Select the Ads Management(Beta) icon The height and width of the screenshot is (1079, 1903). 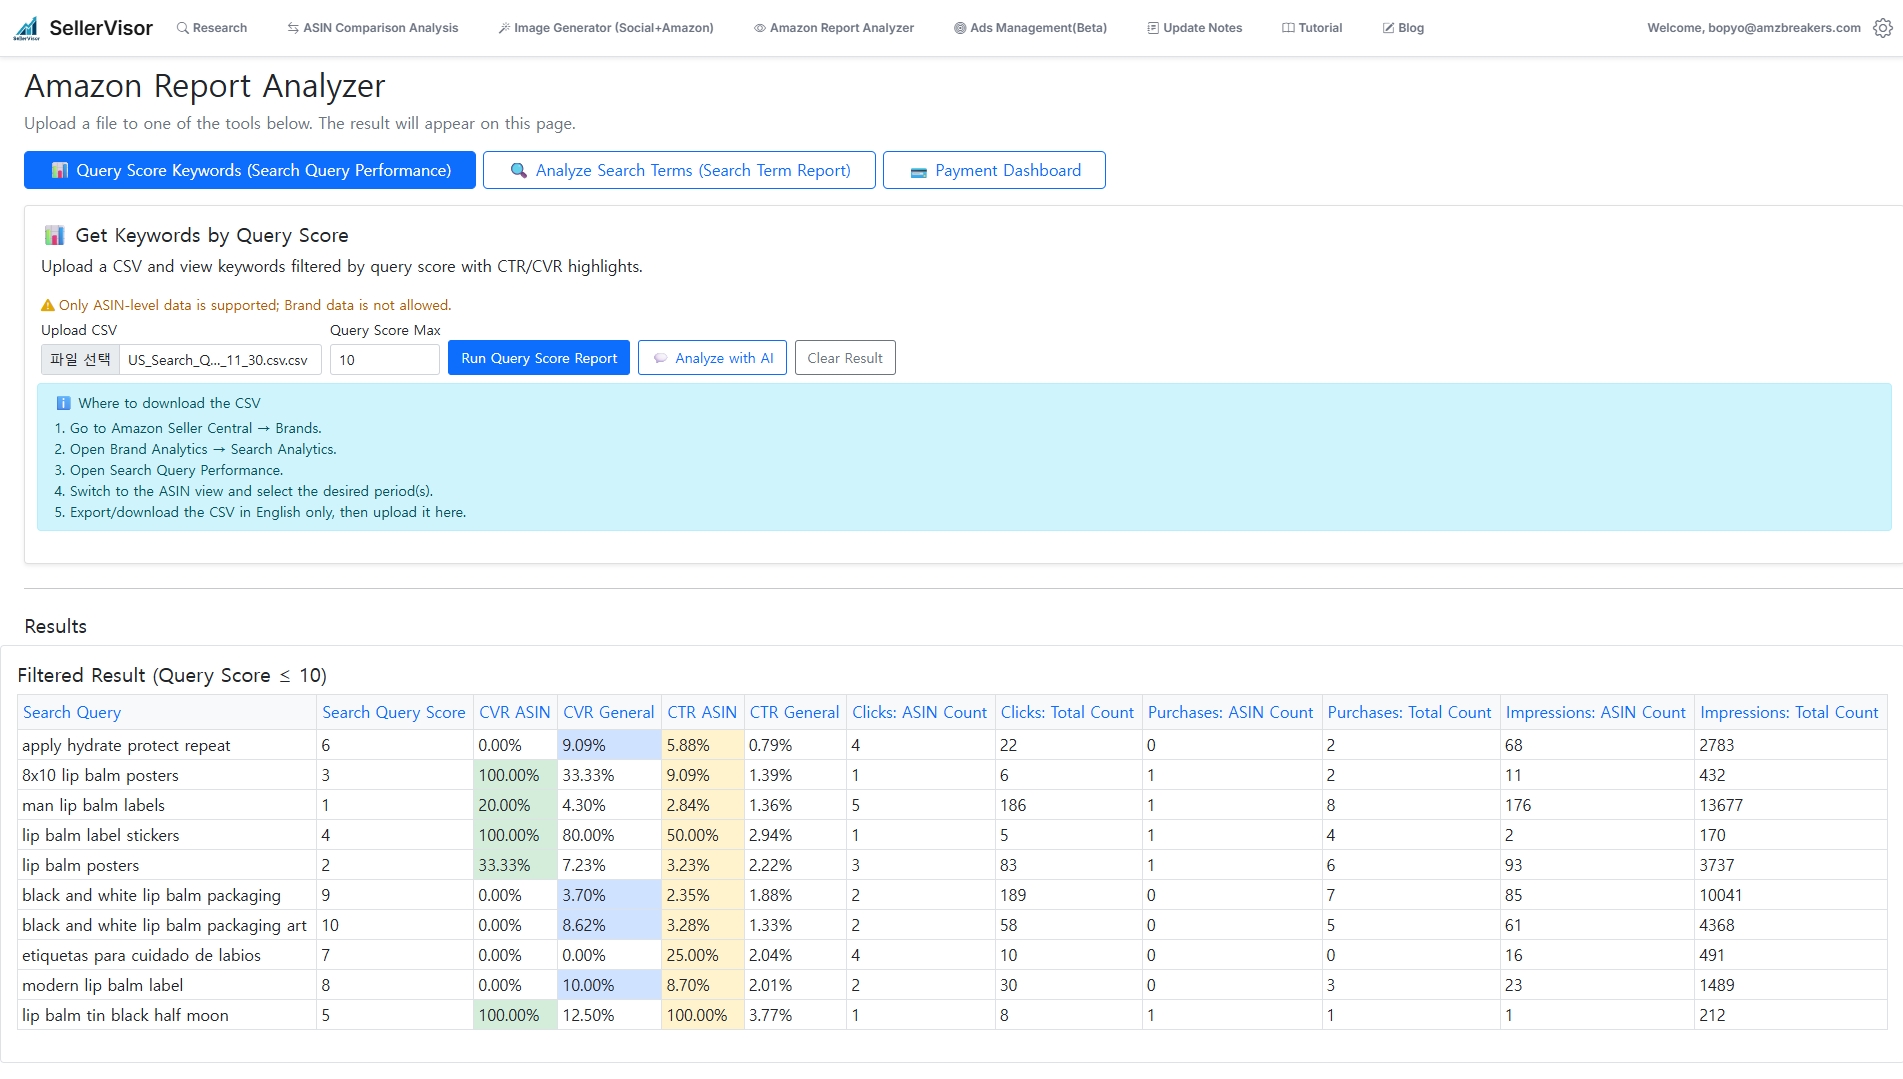tap(959, 28)
